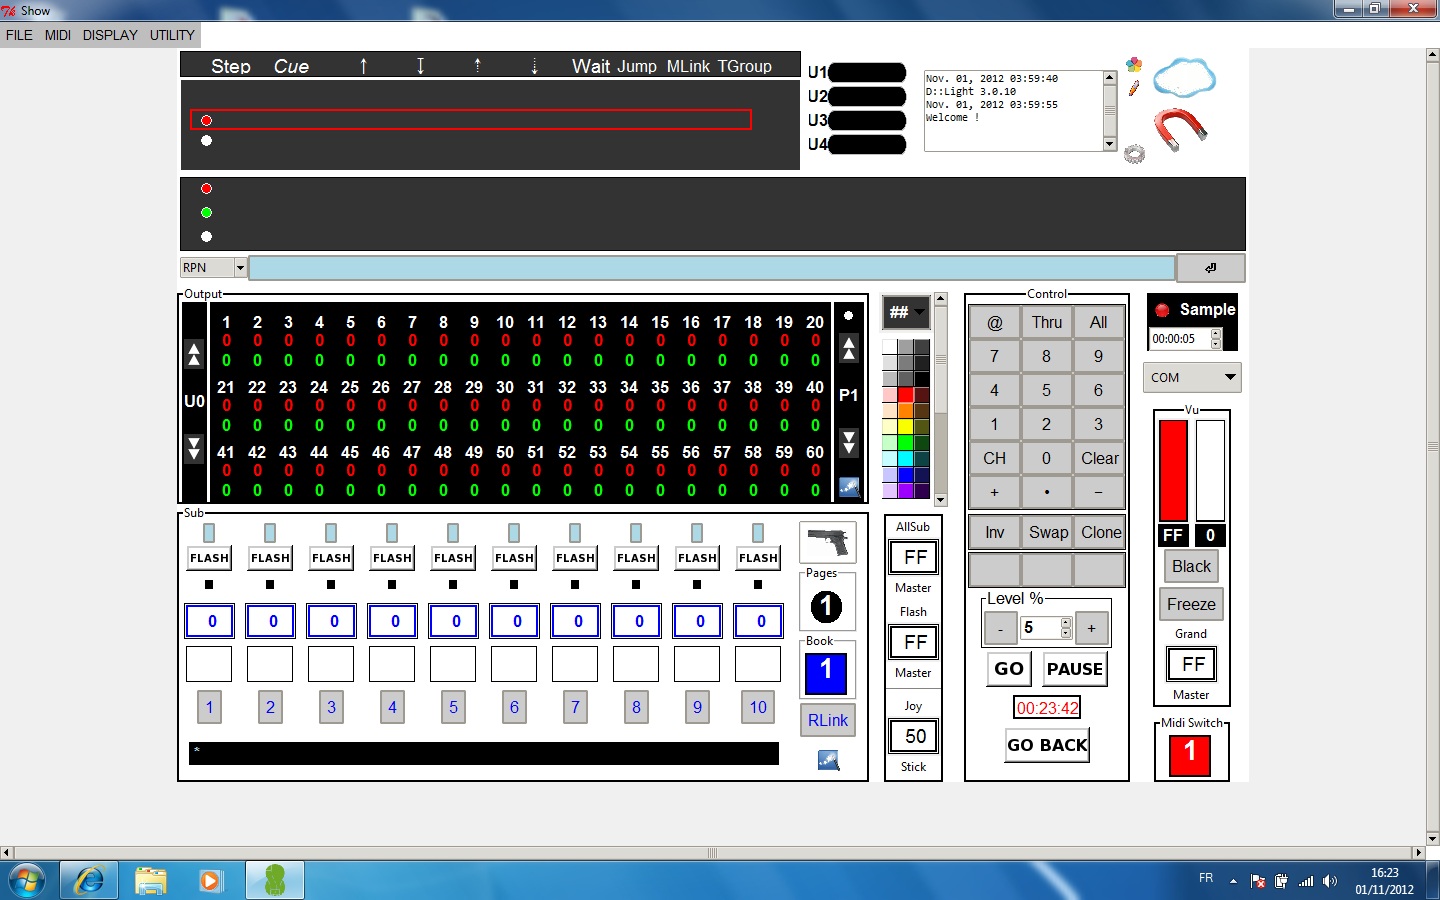Open the MIDI menu
1440x900 pixels.
point(57,35)
